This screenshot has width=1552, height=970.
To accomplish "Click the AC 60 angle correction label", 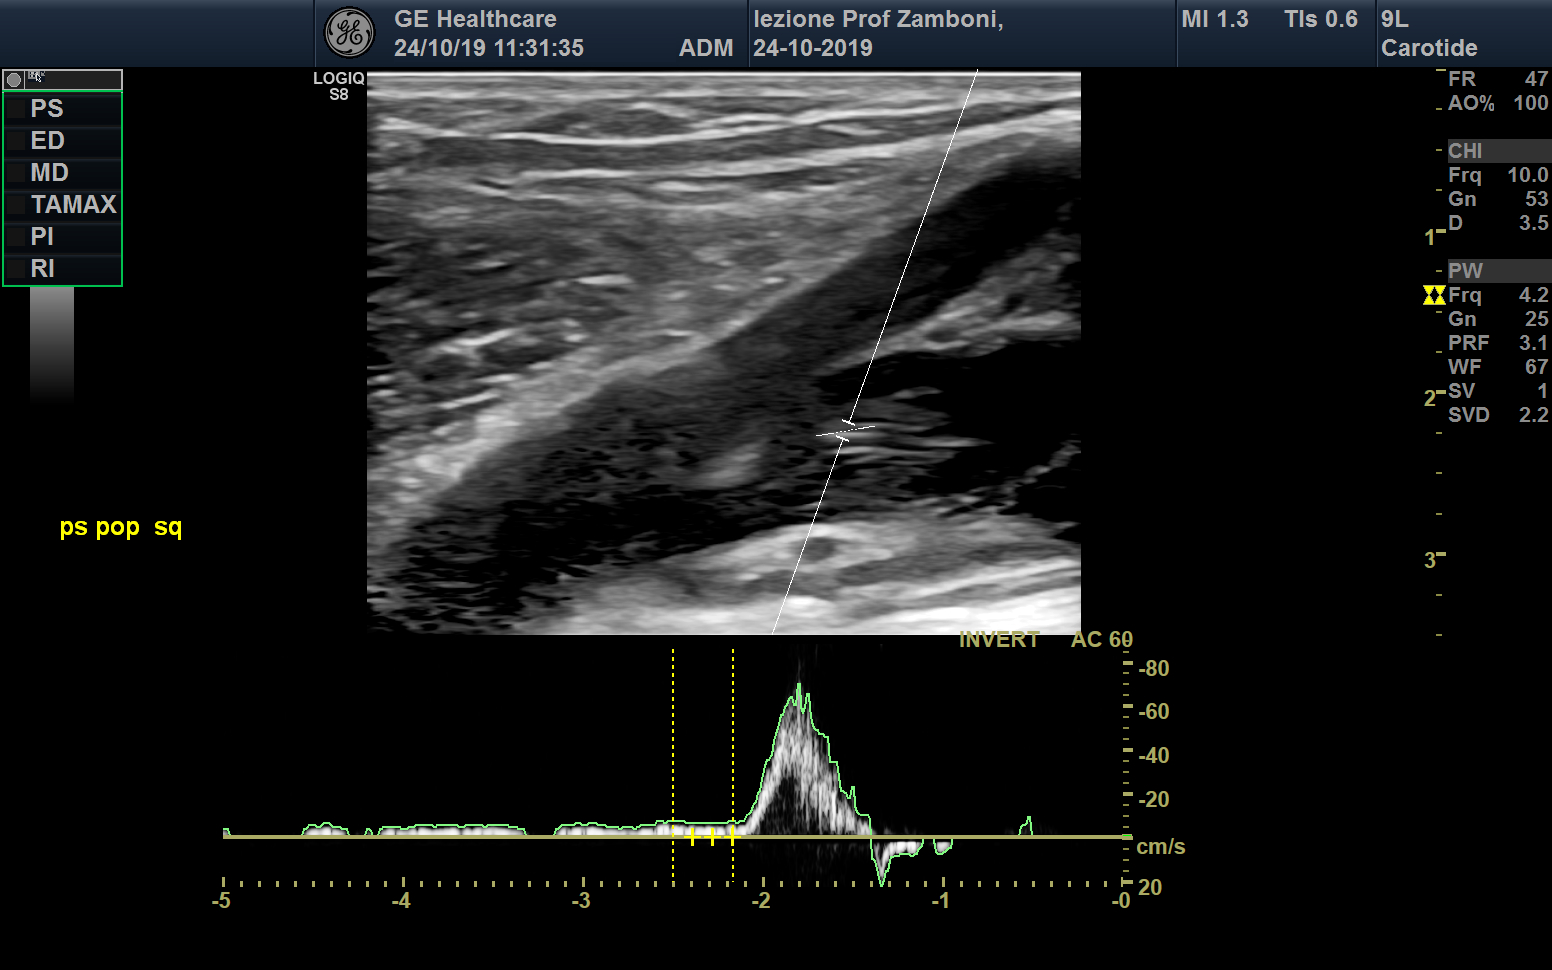I will click(x=1101, y=640).
